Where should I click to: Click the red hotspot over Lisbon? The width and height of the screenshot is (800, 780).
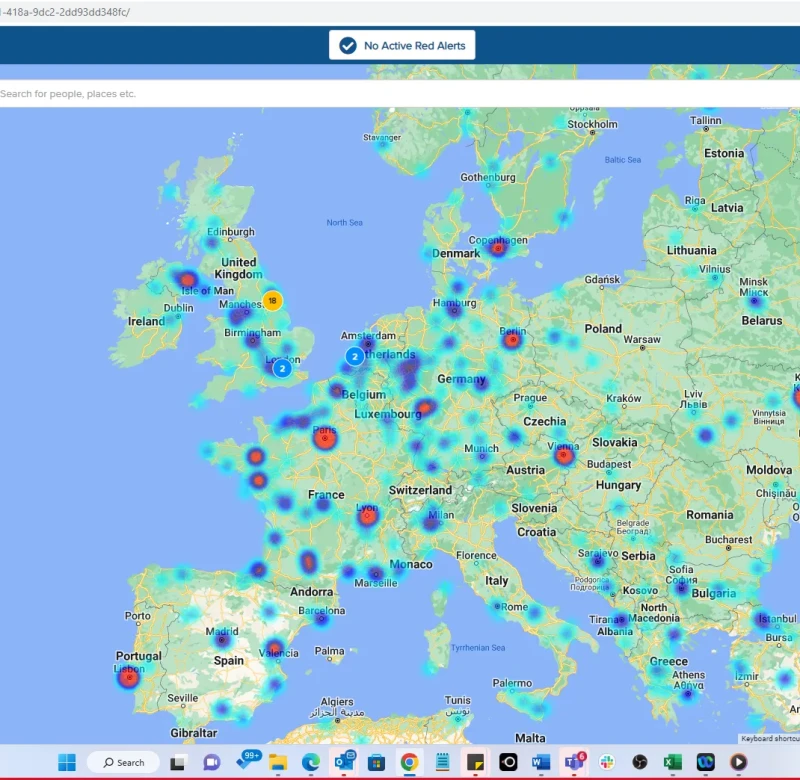[129, 677]
